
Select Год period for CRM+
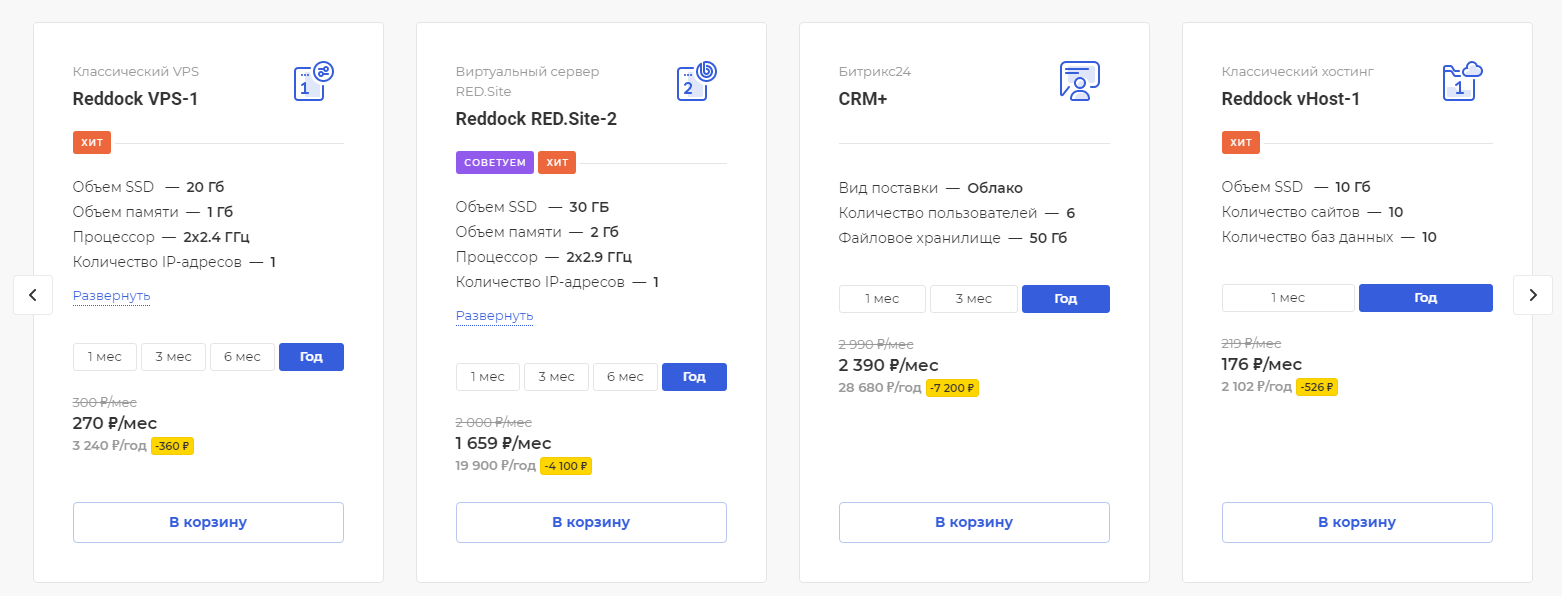click(1066, 299)
